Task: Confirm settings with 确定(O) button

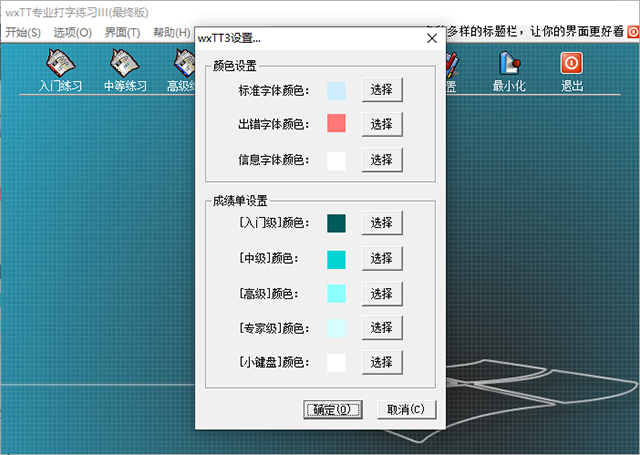Action: tap(333, 409)
